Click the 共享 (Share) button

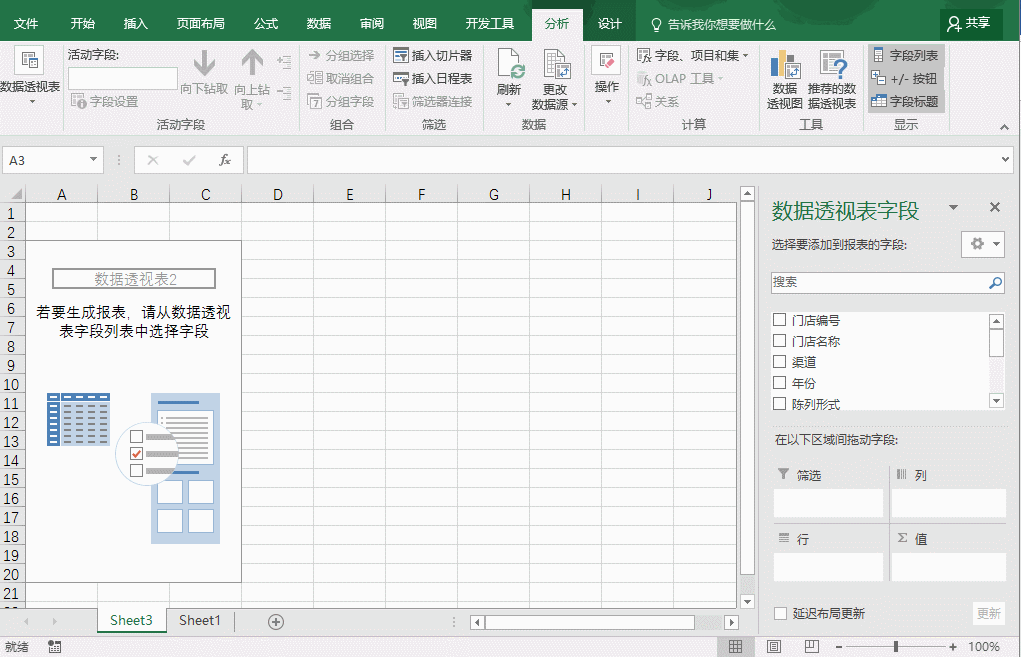970,24
